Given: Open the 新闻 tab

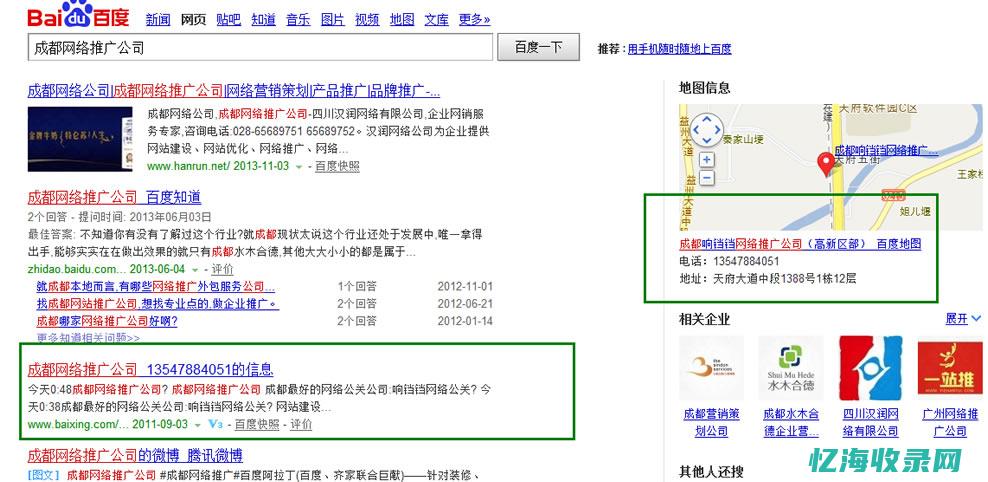Looking at the screenshot, I should pos(158,20).
